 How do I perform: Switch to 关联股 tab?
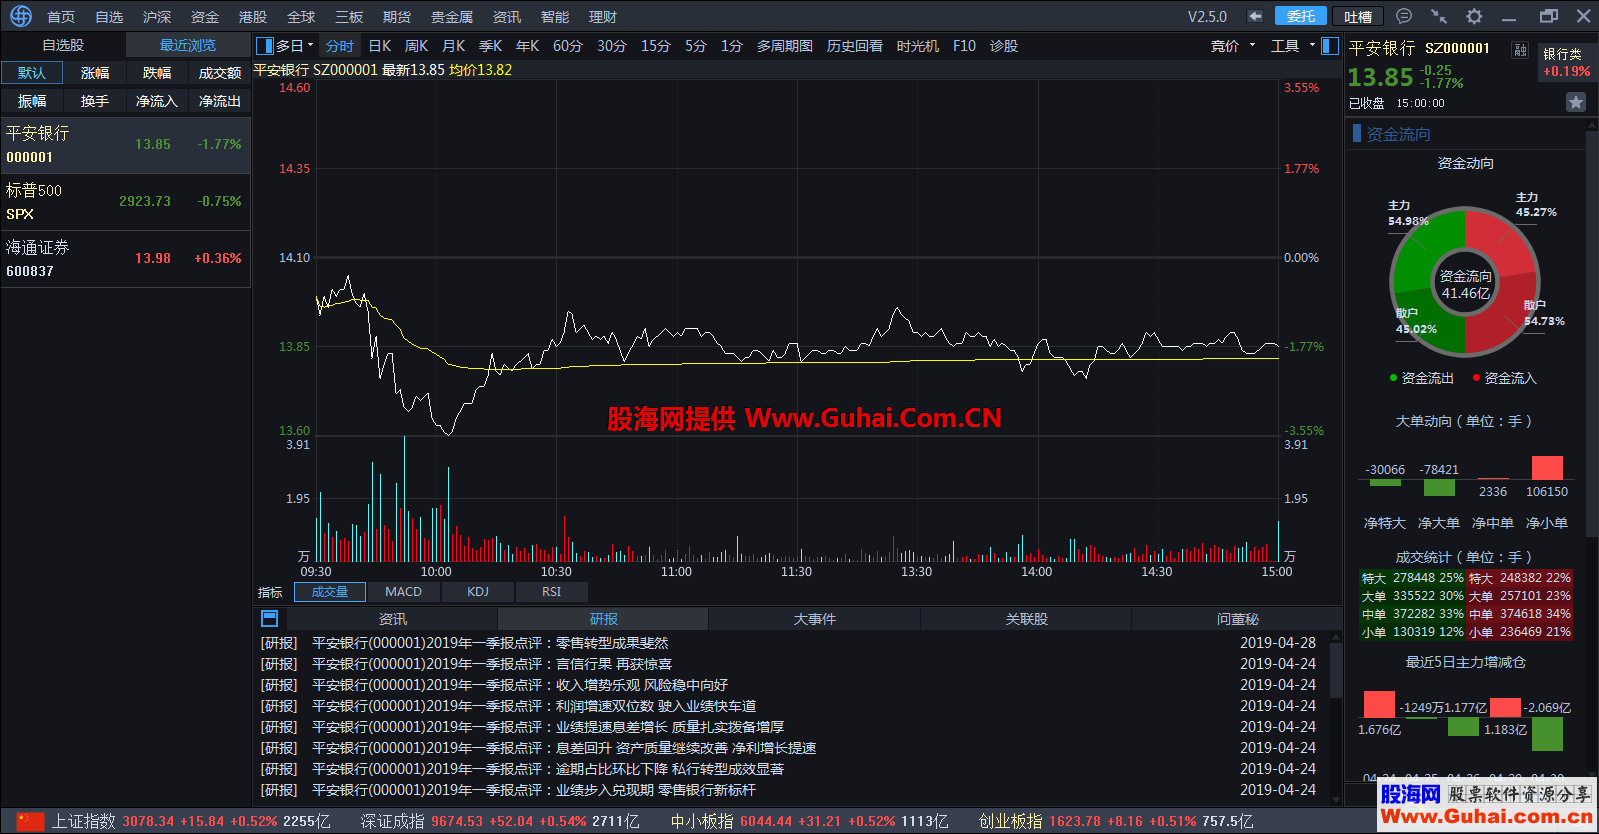point(1027,619)
